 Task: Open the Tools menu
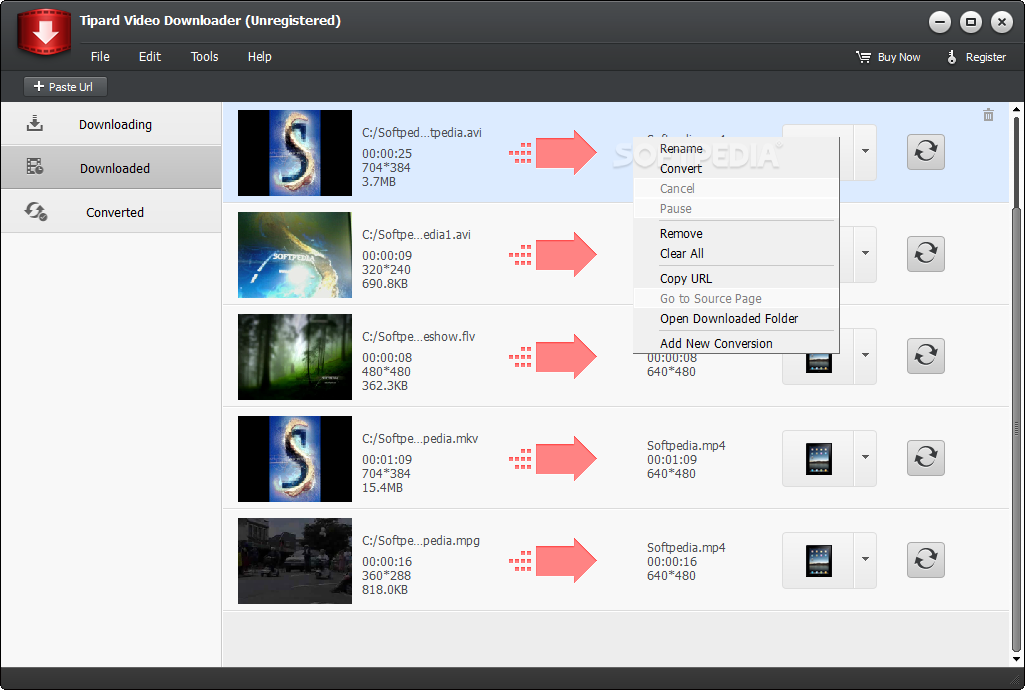(x=205, y=57)
